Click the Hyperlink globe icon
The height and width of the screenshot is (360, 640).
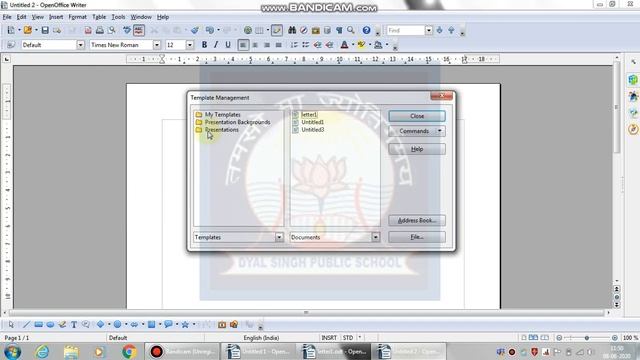pos(247,30)
